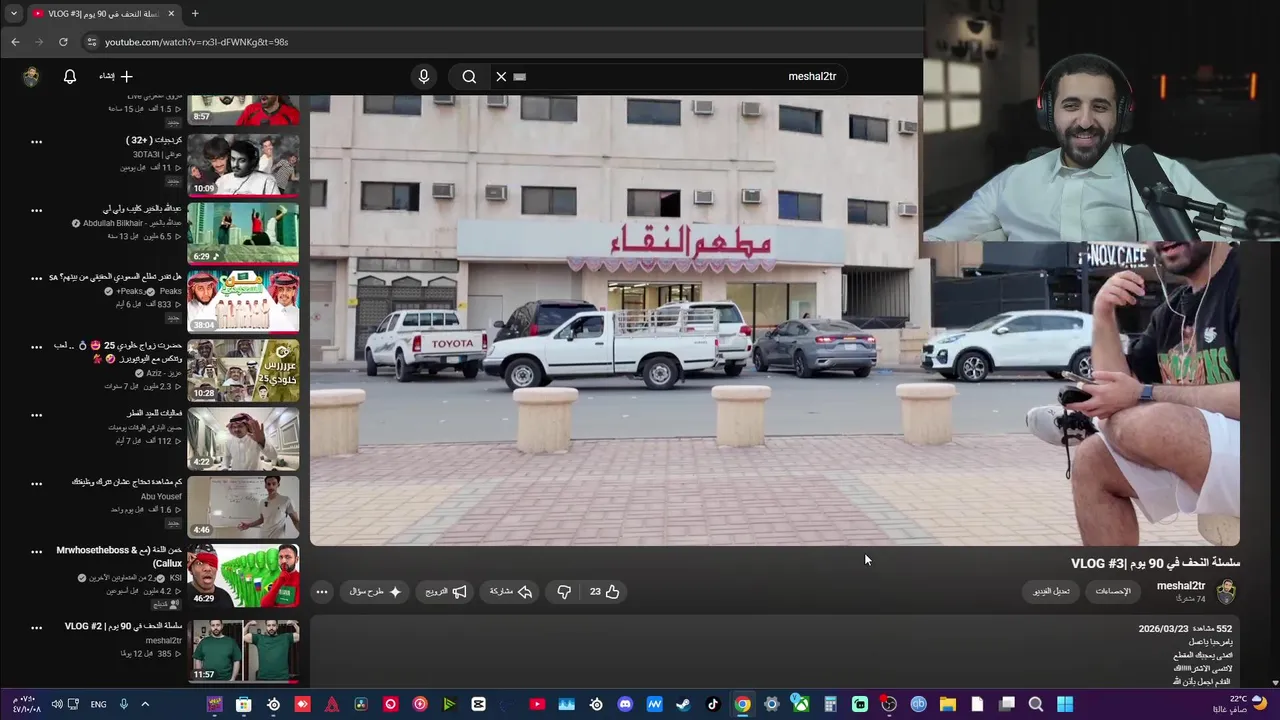Like the video with 23 likes
The image size is (1280, 720).
[x=604, y=592]
